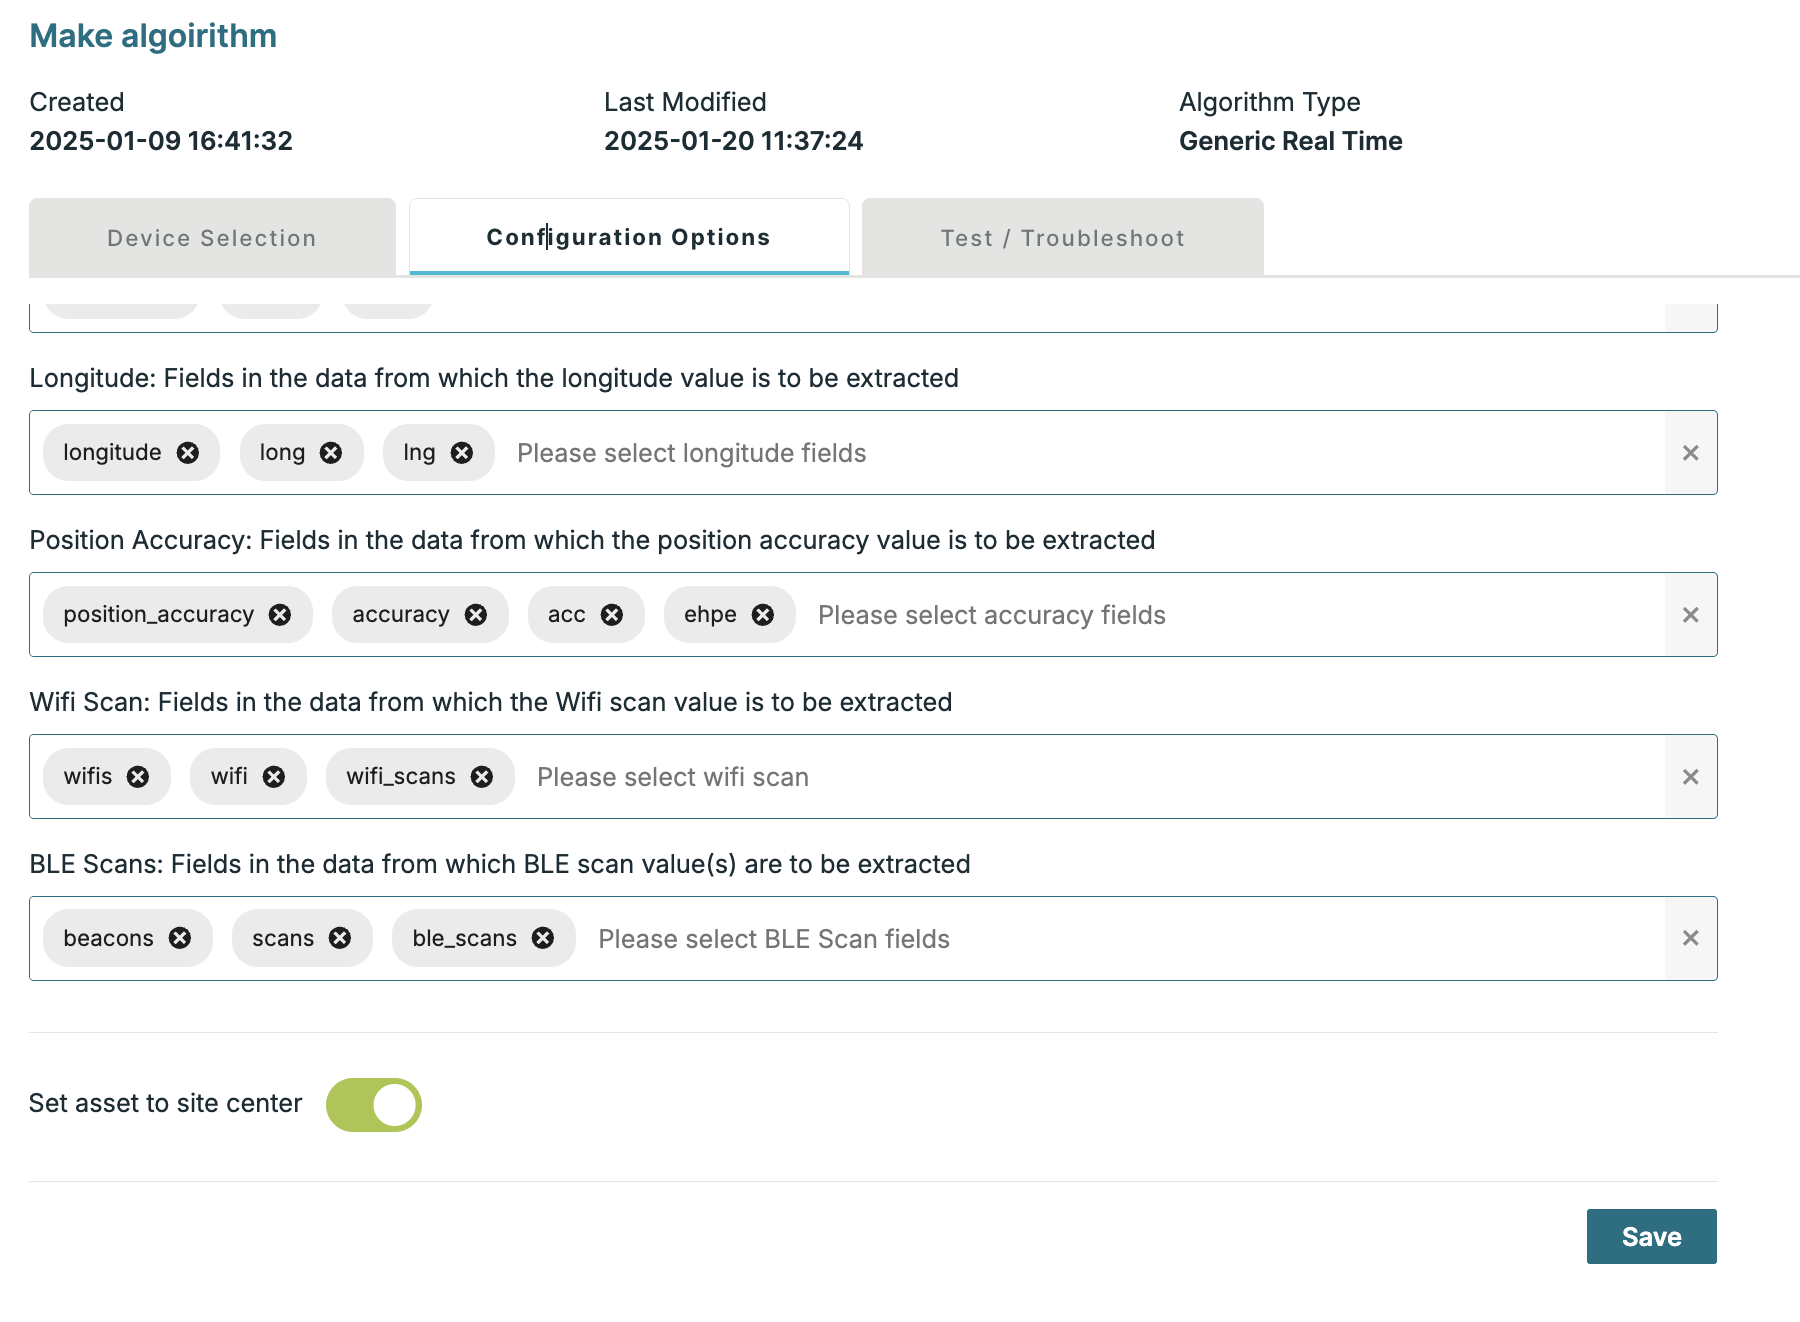
Task: Delete the 'ble_scans' tag chip
Action: point(543,938)
